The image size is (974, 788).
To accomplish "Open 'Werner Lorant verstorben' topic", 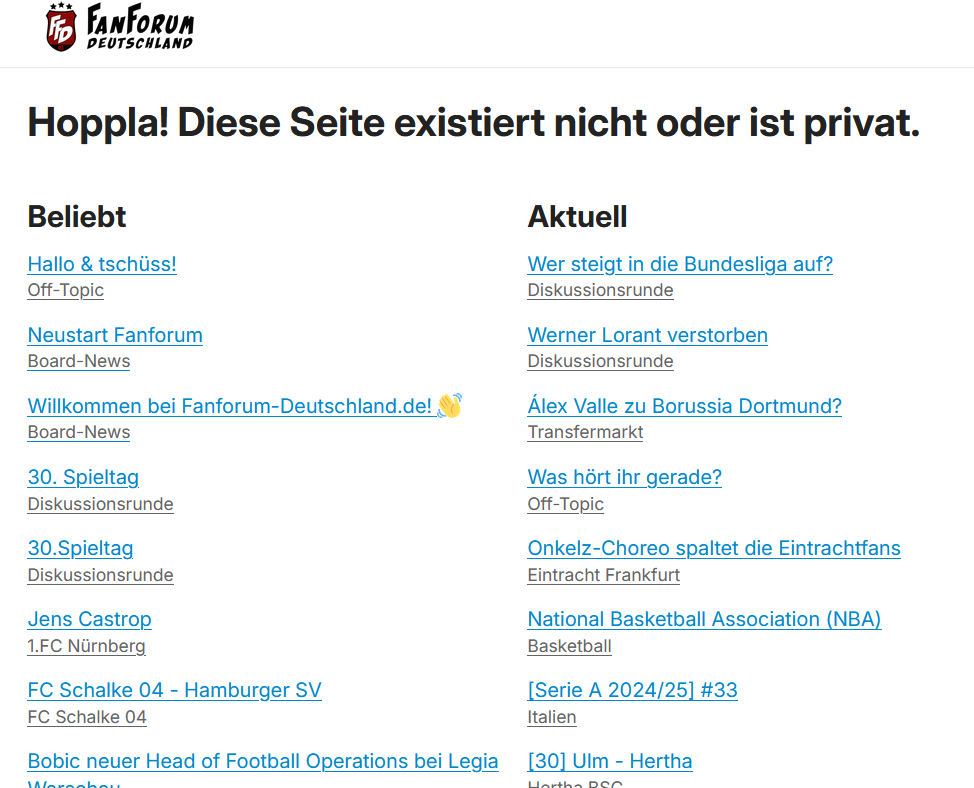I will (648, 335).
